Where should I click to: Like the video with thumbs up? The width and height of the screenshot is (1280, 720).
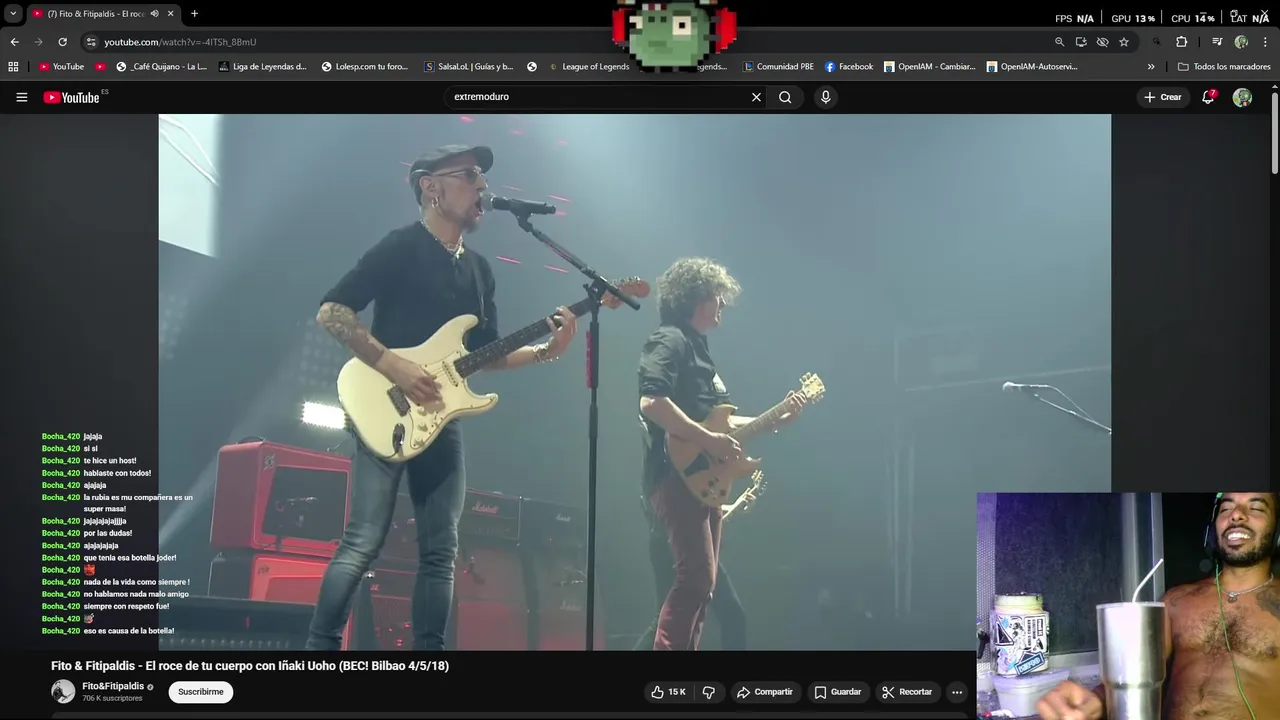pyautogui.click(x=668, y=692)
